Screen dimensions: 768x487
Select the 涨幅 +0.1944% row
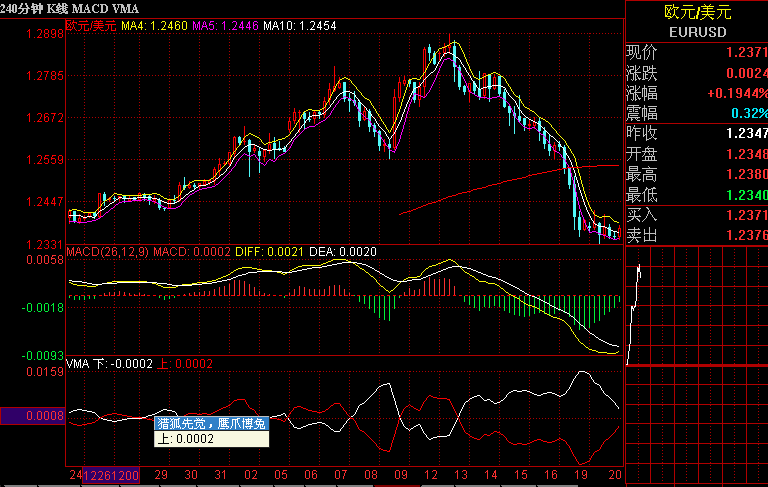(x=697, y=94)
